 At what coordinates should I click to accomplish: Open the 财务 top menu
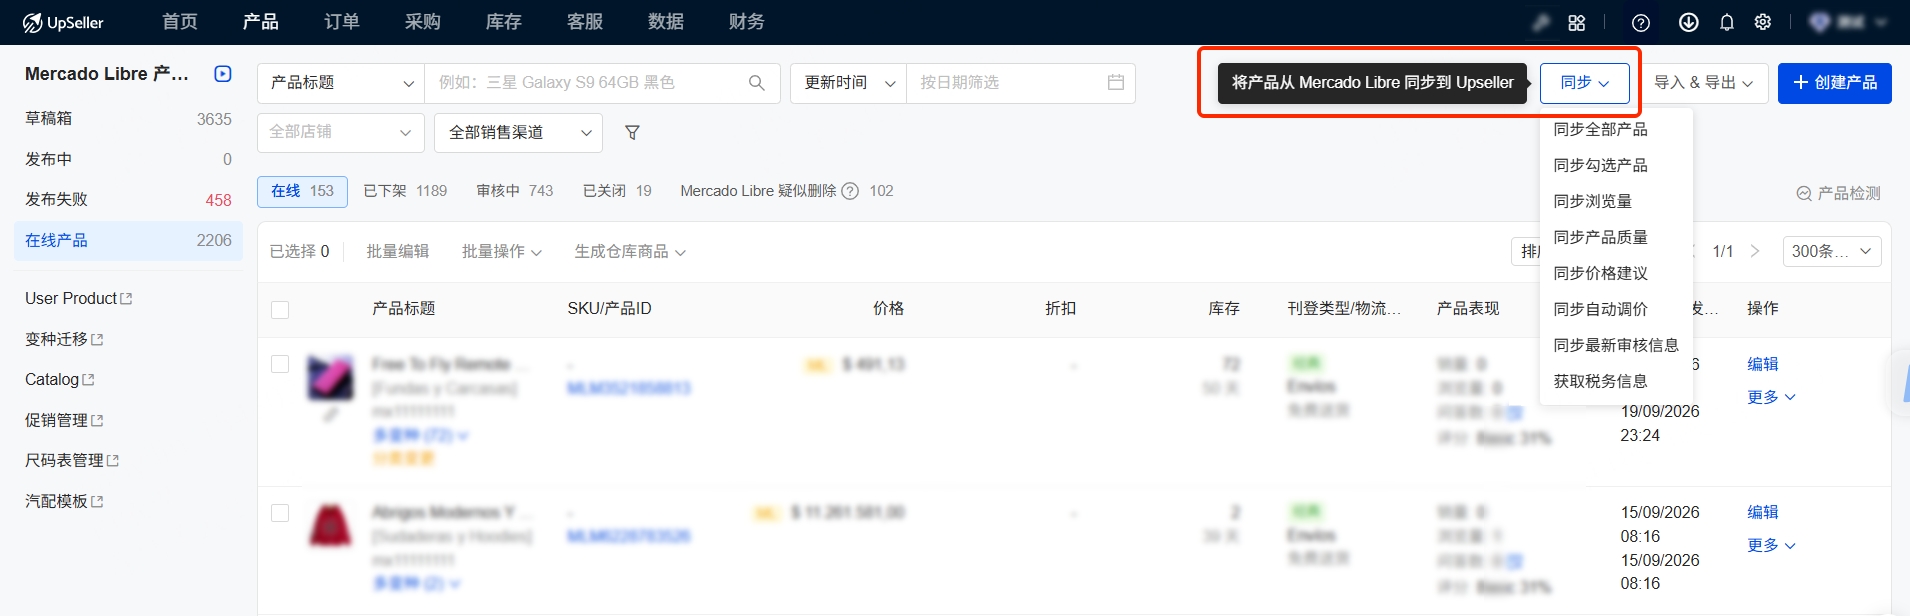coord(747,22)
